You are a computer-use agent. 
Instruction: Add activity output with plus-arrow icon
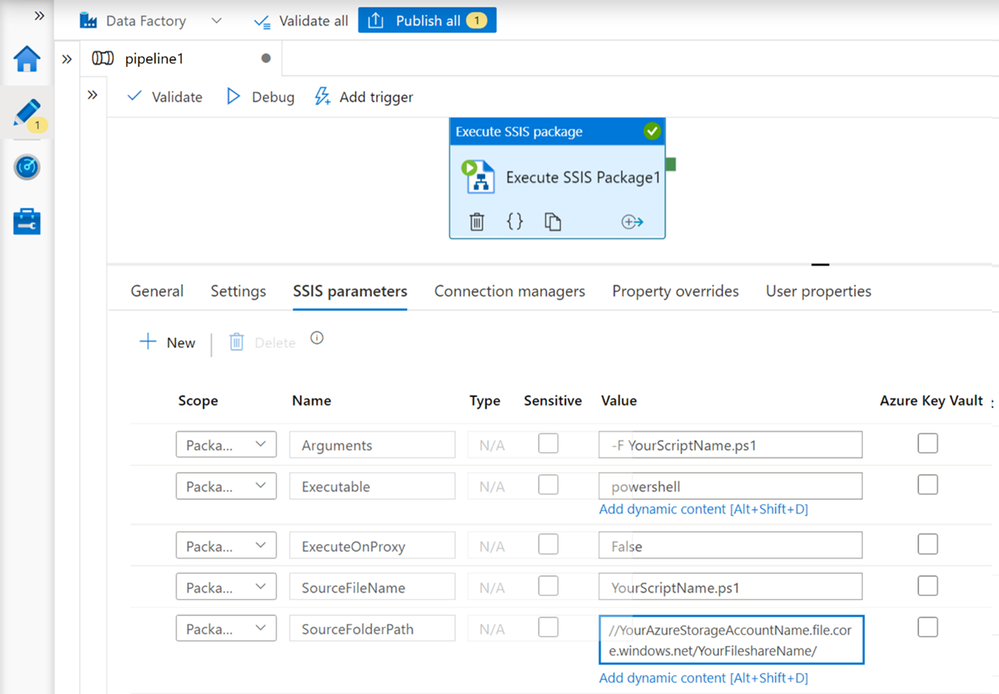(632, 222)
